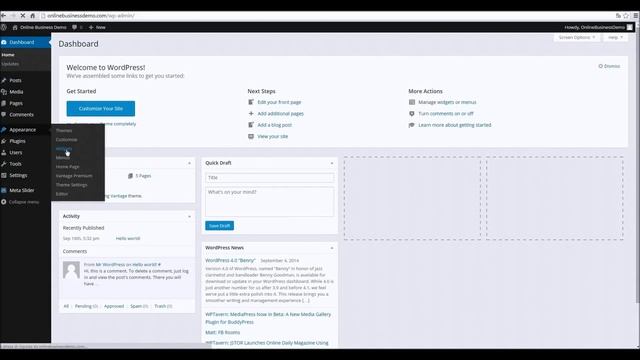Click Turn comments on or off link
Image resolution: width=640 pixels, height=360 pixels.
446,113
